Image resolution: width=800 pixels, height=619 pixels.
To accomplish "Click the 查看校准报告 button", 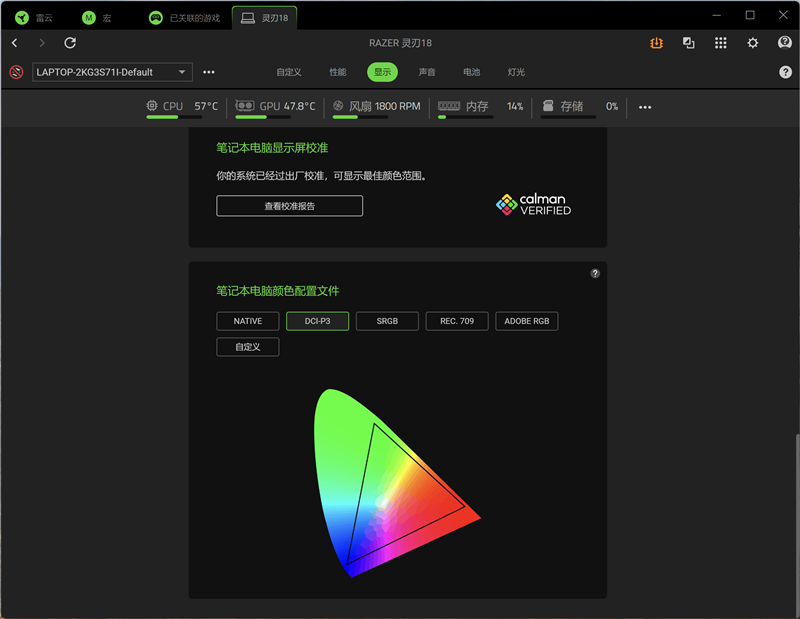I will [x=289, y=206].
